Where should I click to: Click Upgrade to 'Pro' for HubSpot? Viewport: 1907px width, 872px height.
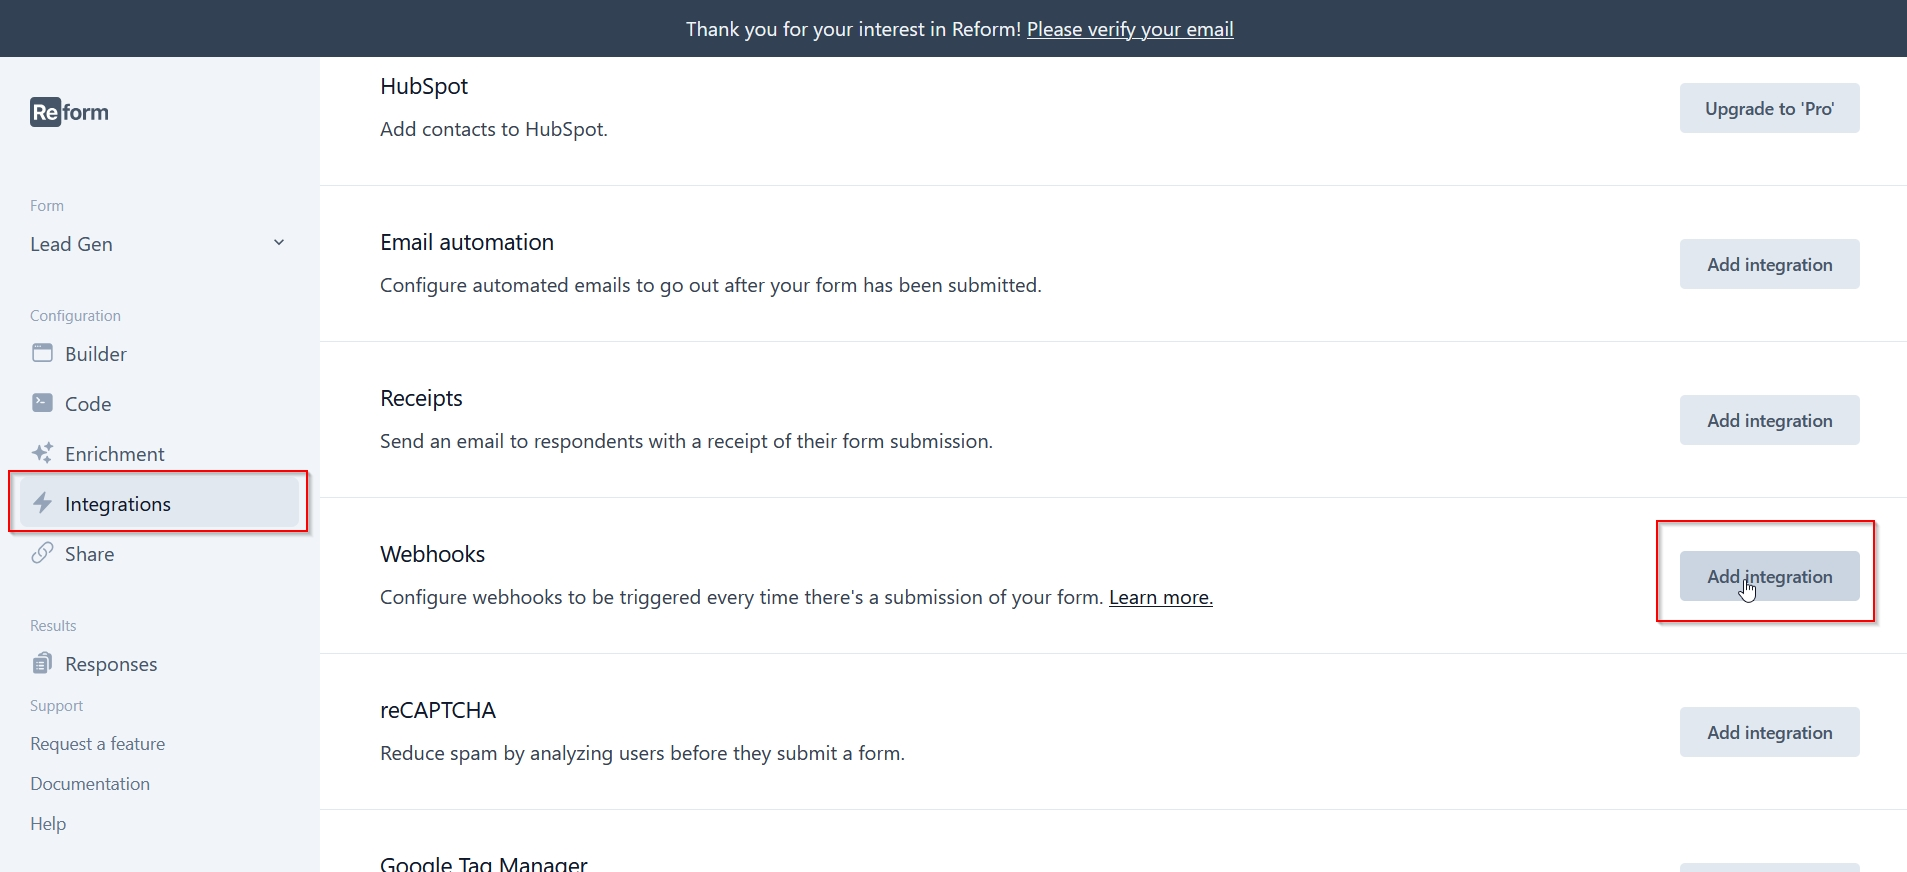tap(1769, 108)
